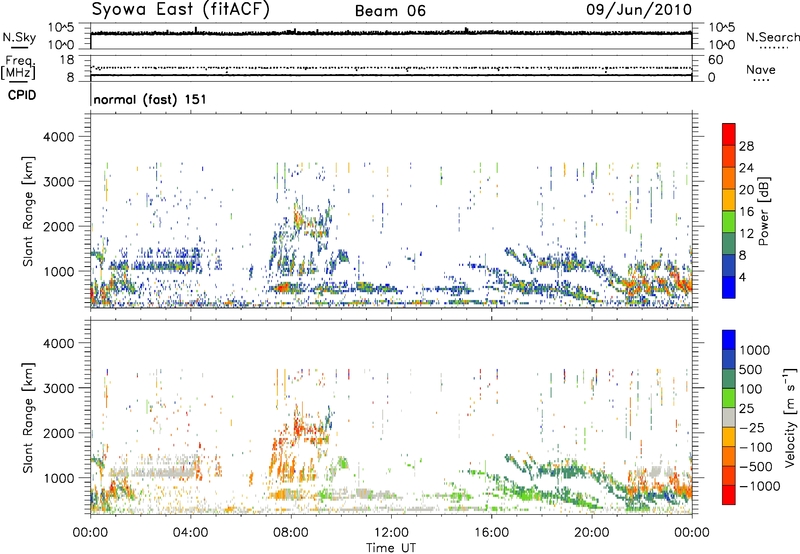
Task: Click the velocity panel 'Slant Range [km]' label
Action: pos(28,417)
